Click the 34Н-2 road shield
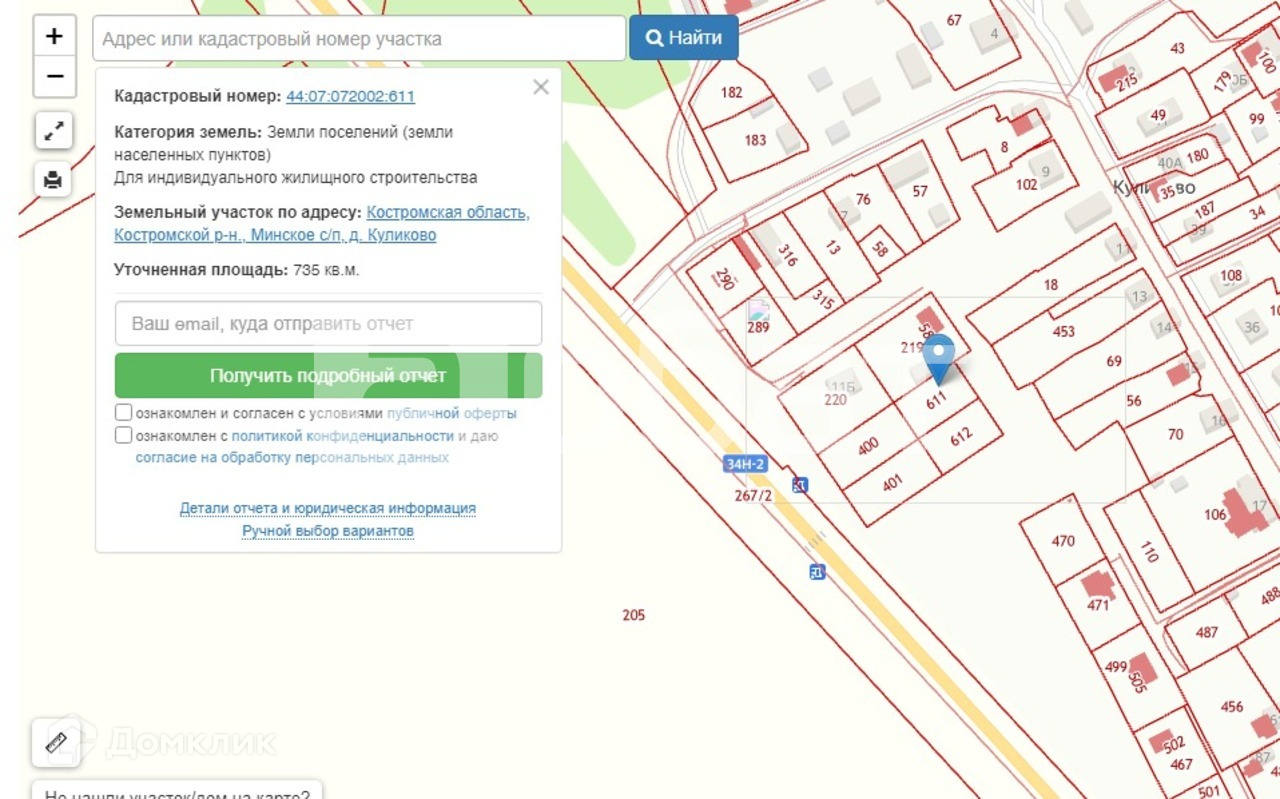 pyautogui.click(x=745, y=464)
